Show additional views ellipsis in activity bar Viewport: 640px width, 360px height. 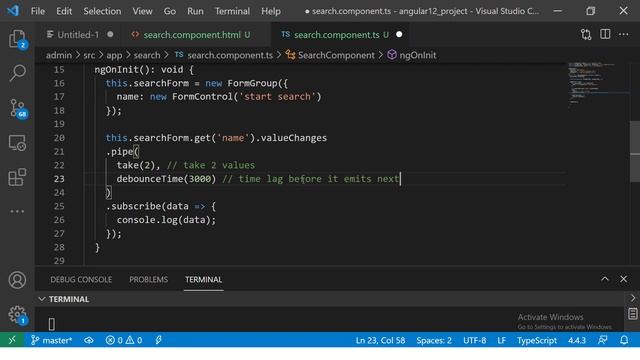point(17,211)
